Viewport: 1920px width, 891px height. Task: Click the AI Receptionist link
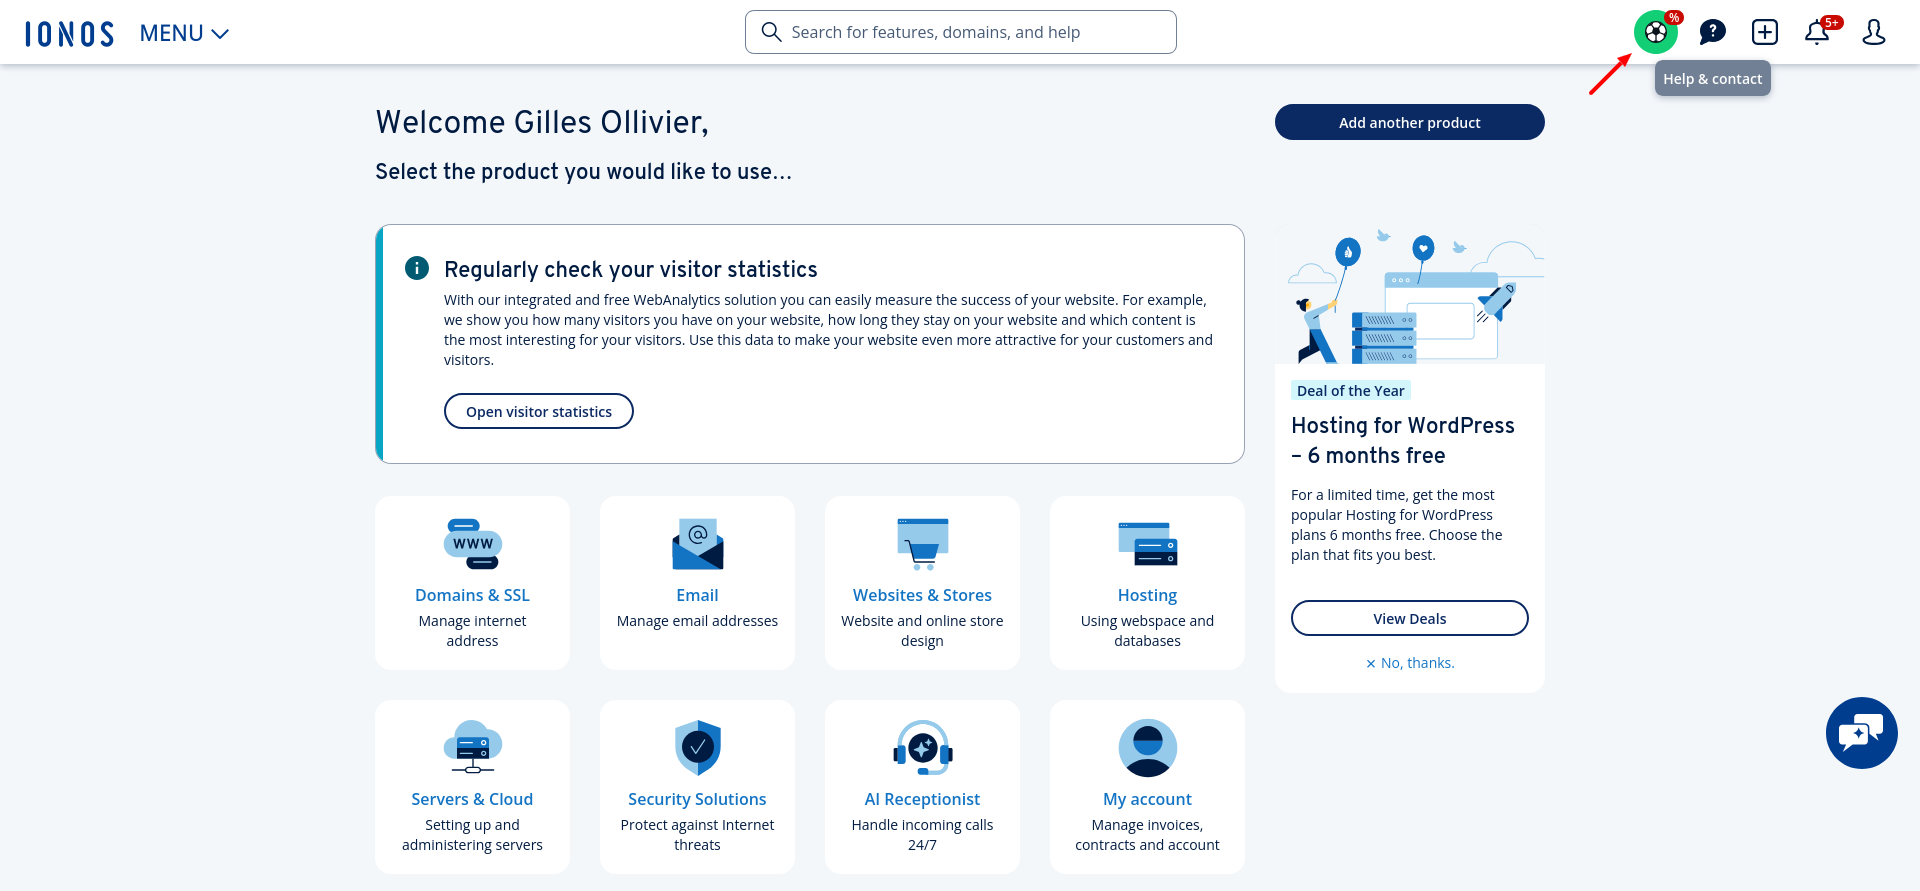(x=922, y=799)
